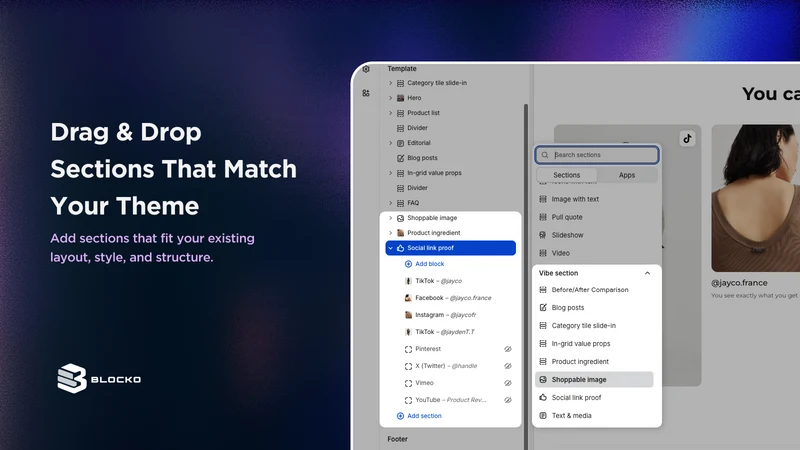Click the search magnifier icon in the section picker
Screen dimensions: 800x450
(x=545, y=155)
